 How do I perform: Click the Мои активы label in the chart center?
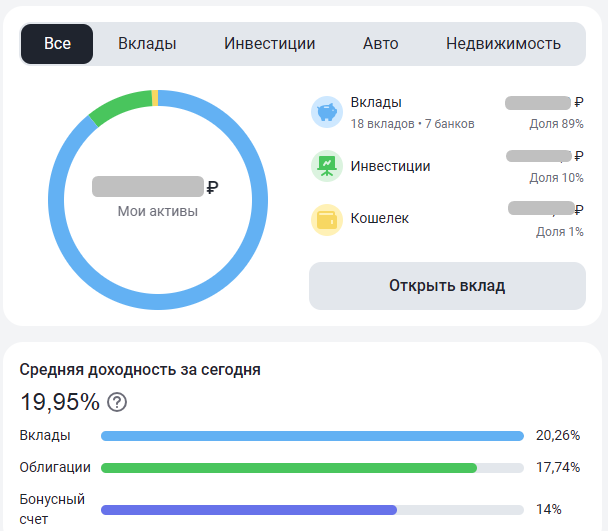tap(158, 211)
